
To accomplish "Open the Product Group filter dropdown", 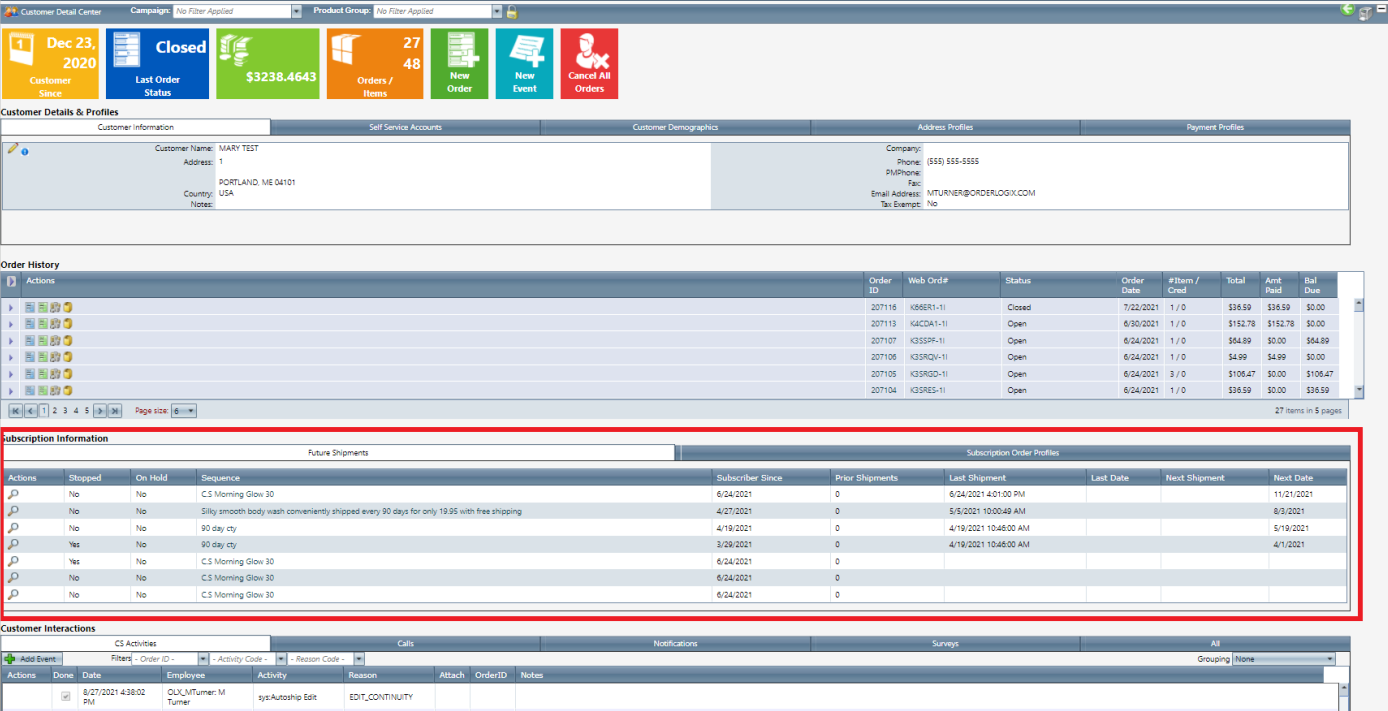I will 497,12.
